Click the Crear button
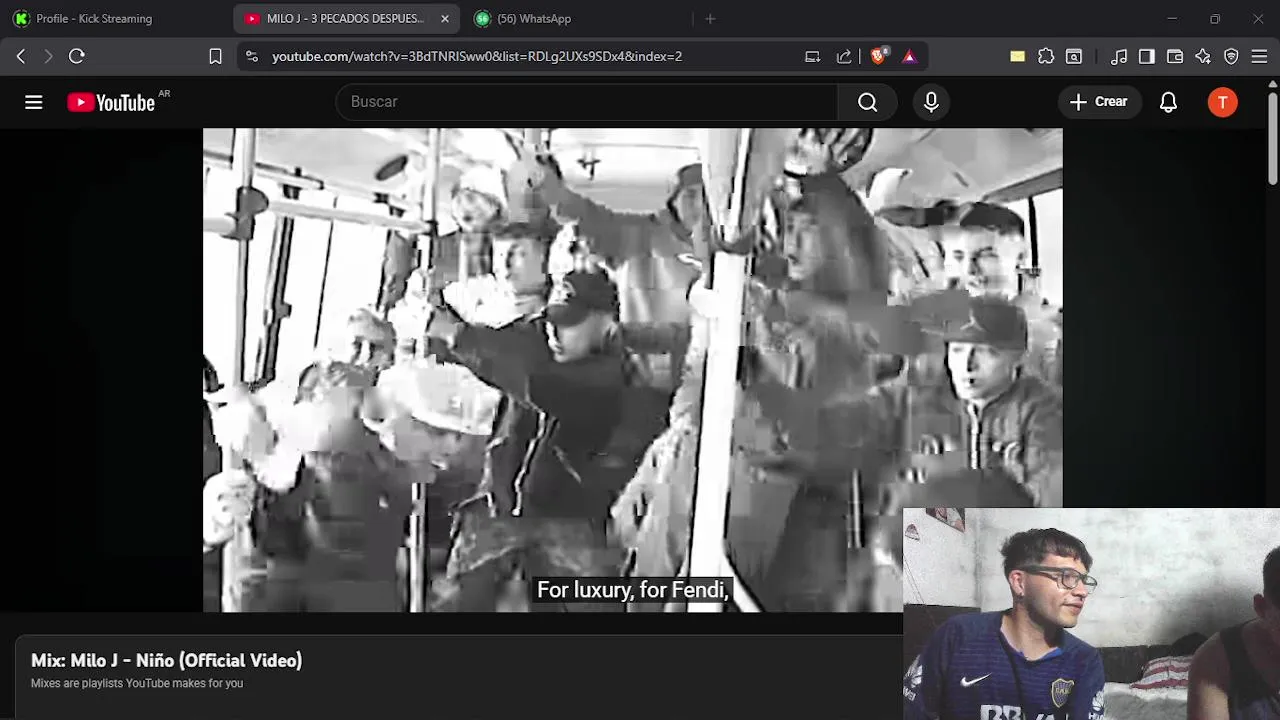This screenshot has height=720, width=1280. tap(1099, 102)
